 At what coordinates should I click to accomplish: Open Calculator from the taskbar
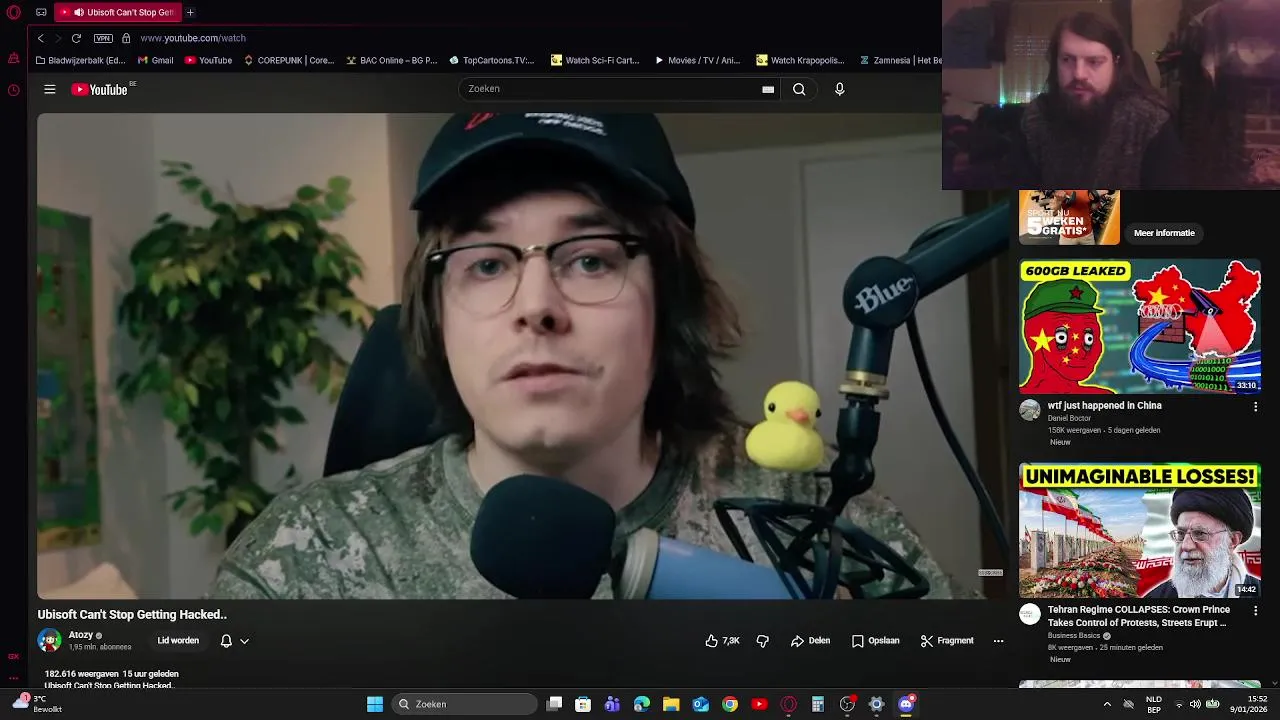[817, 704]
